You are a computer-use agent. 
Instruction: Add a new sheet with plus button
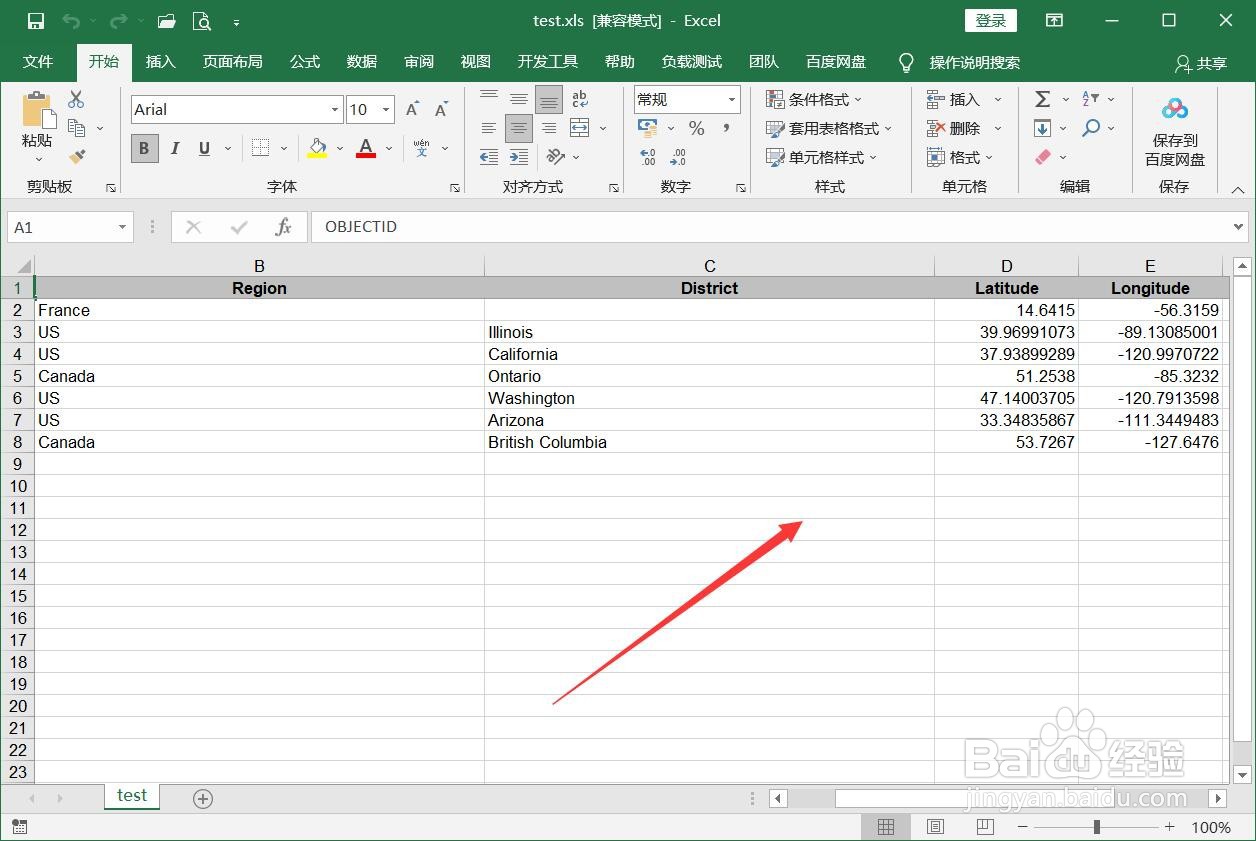pyautogui.click(x=203, y=798)
